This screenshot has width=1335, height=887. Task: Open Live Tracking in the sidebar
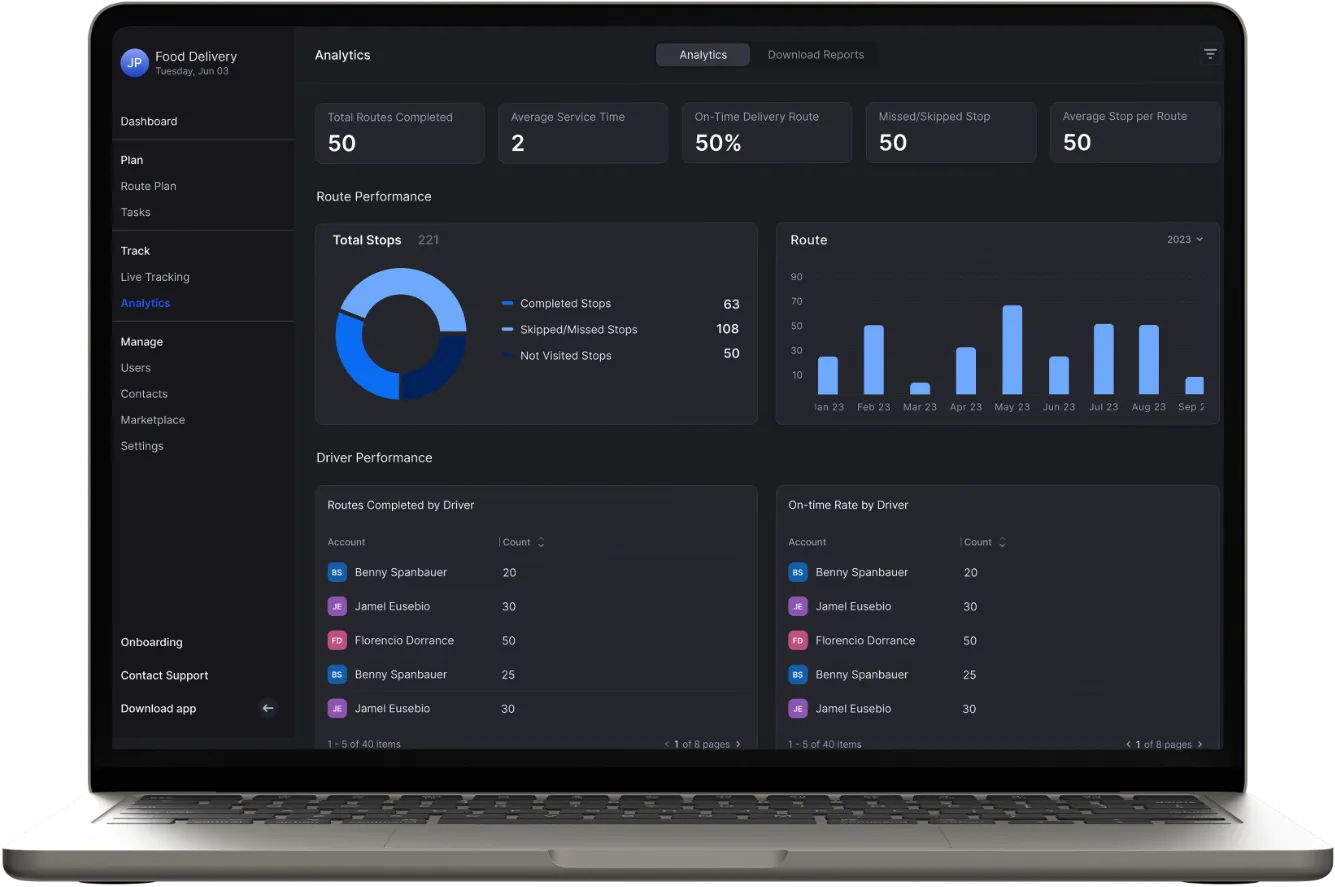tap(155, 277)
